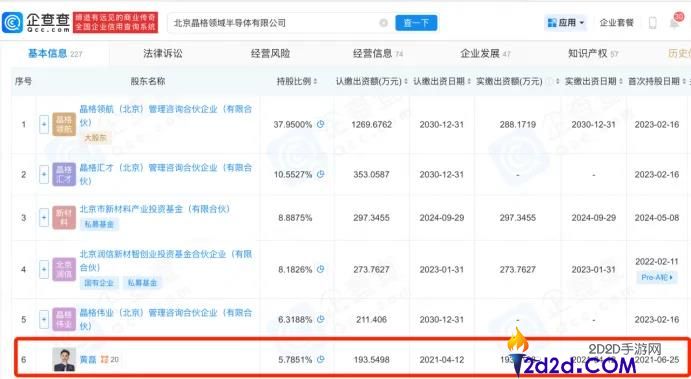691x379 pixels.
Task: Click the 晶格伟业 logo thumbnail
Action: coord(64,320)
